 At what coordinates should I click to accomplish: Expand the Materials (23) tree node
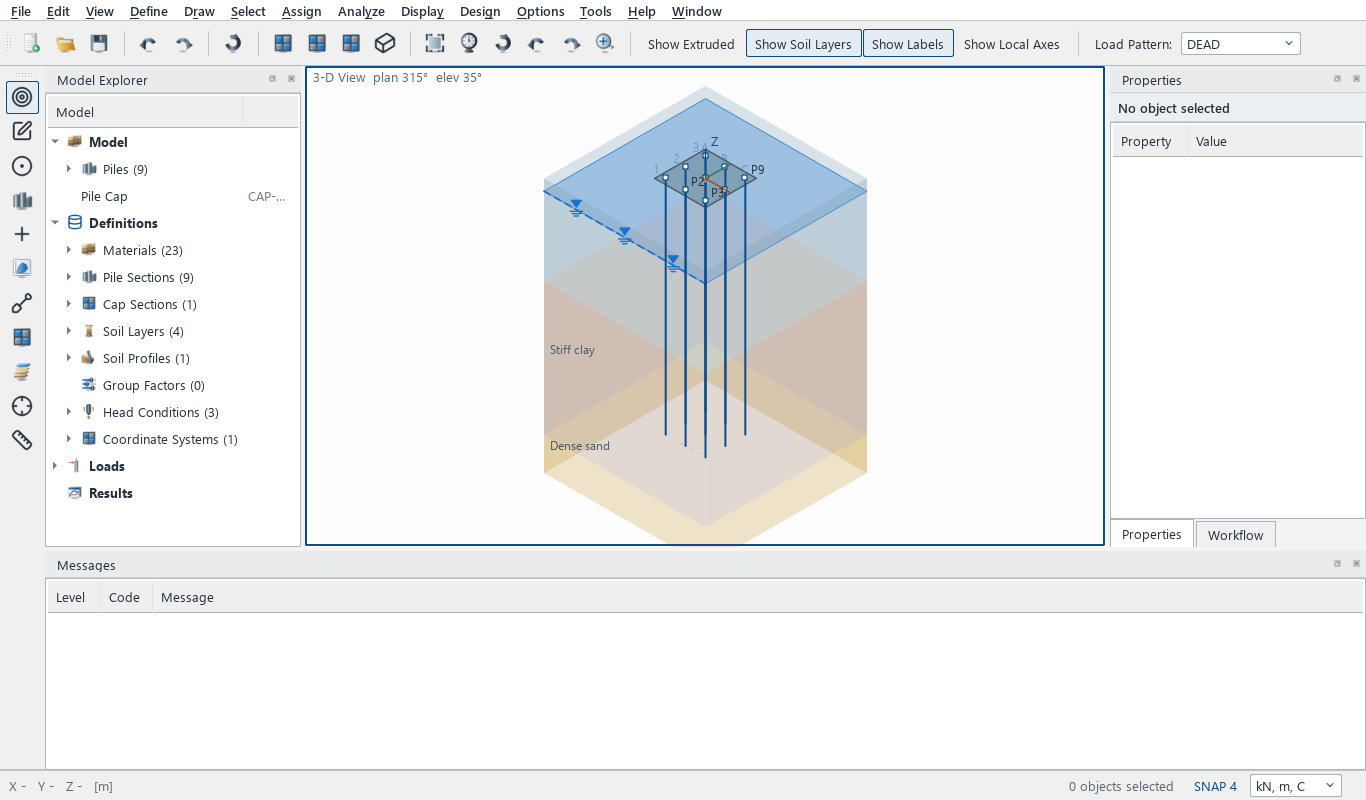coord(69,250)
